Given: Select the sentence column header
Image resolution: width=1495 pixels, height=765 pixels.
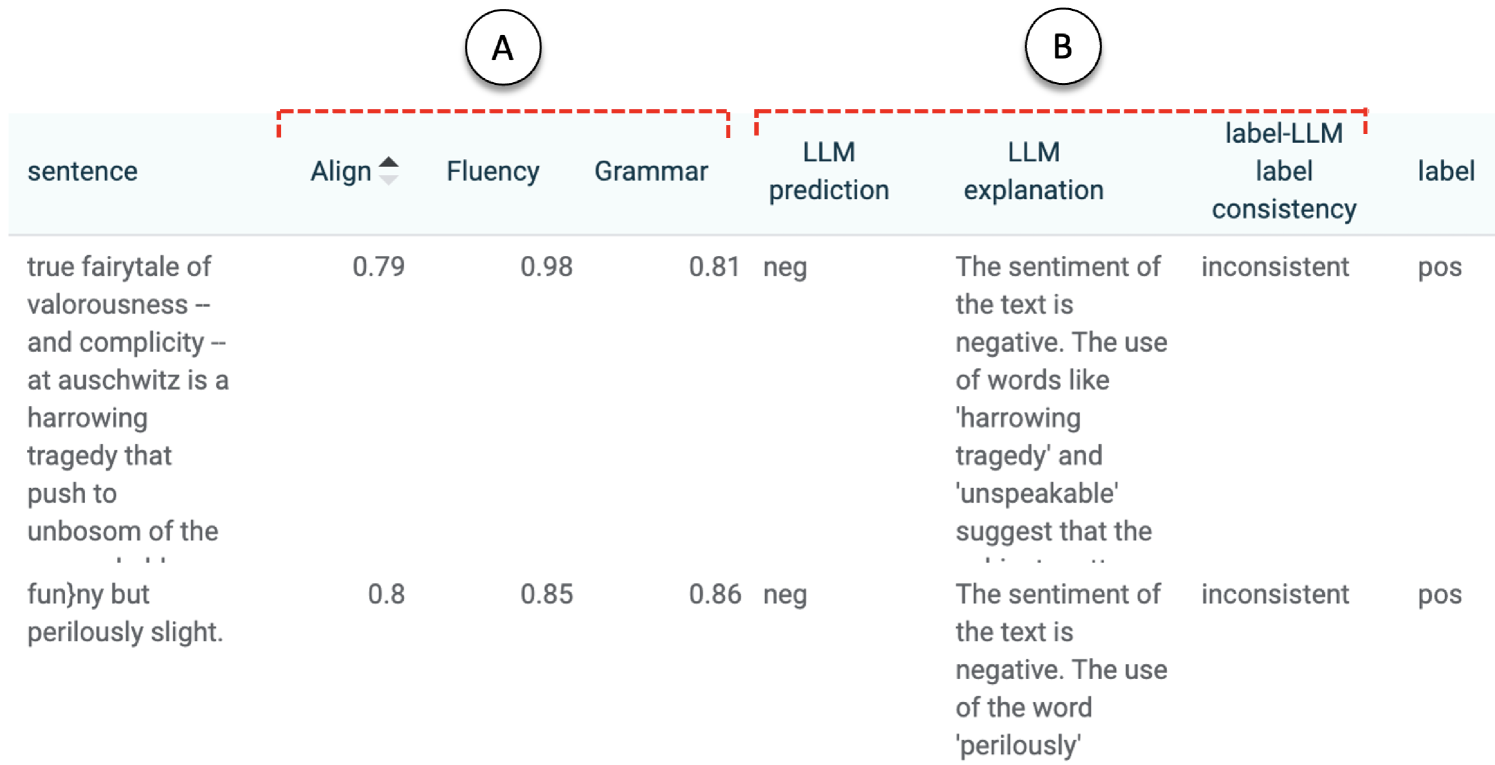Looking at the screenshot, I should (83, 172).
